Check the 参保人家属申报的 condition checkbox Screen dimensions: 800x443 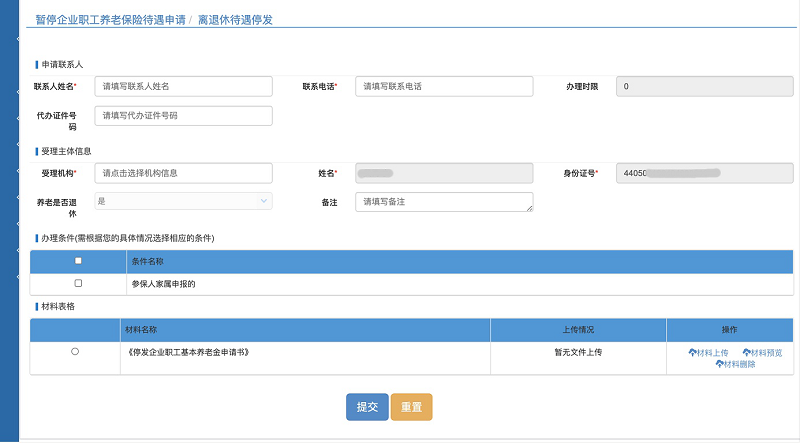point(78,284)
